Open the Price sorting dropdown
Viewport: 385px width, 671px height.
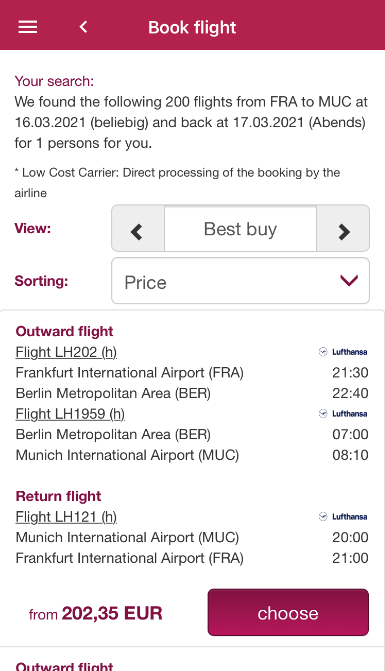coord(240,281)
